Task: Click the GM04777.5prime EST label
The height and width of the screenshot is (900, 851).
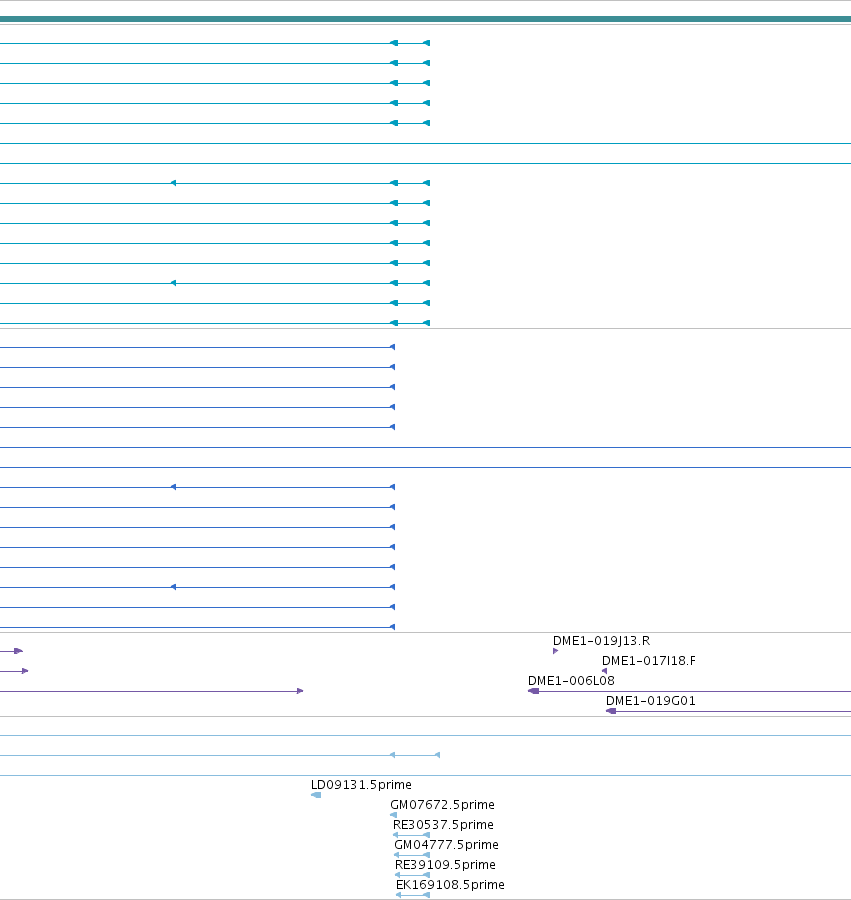Action: [x=446, y=845]
